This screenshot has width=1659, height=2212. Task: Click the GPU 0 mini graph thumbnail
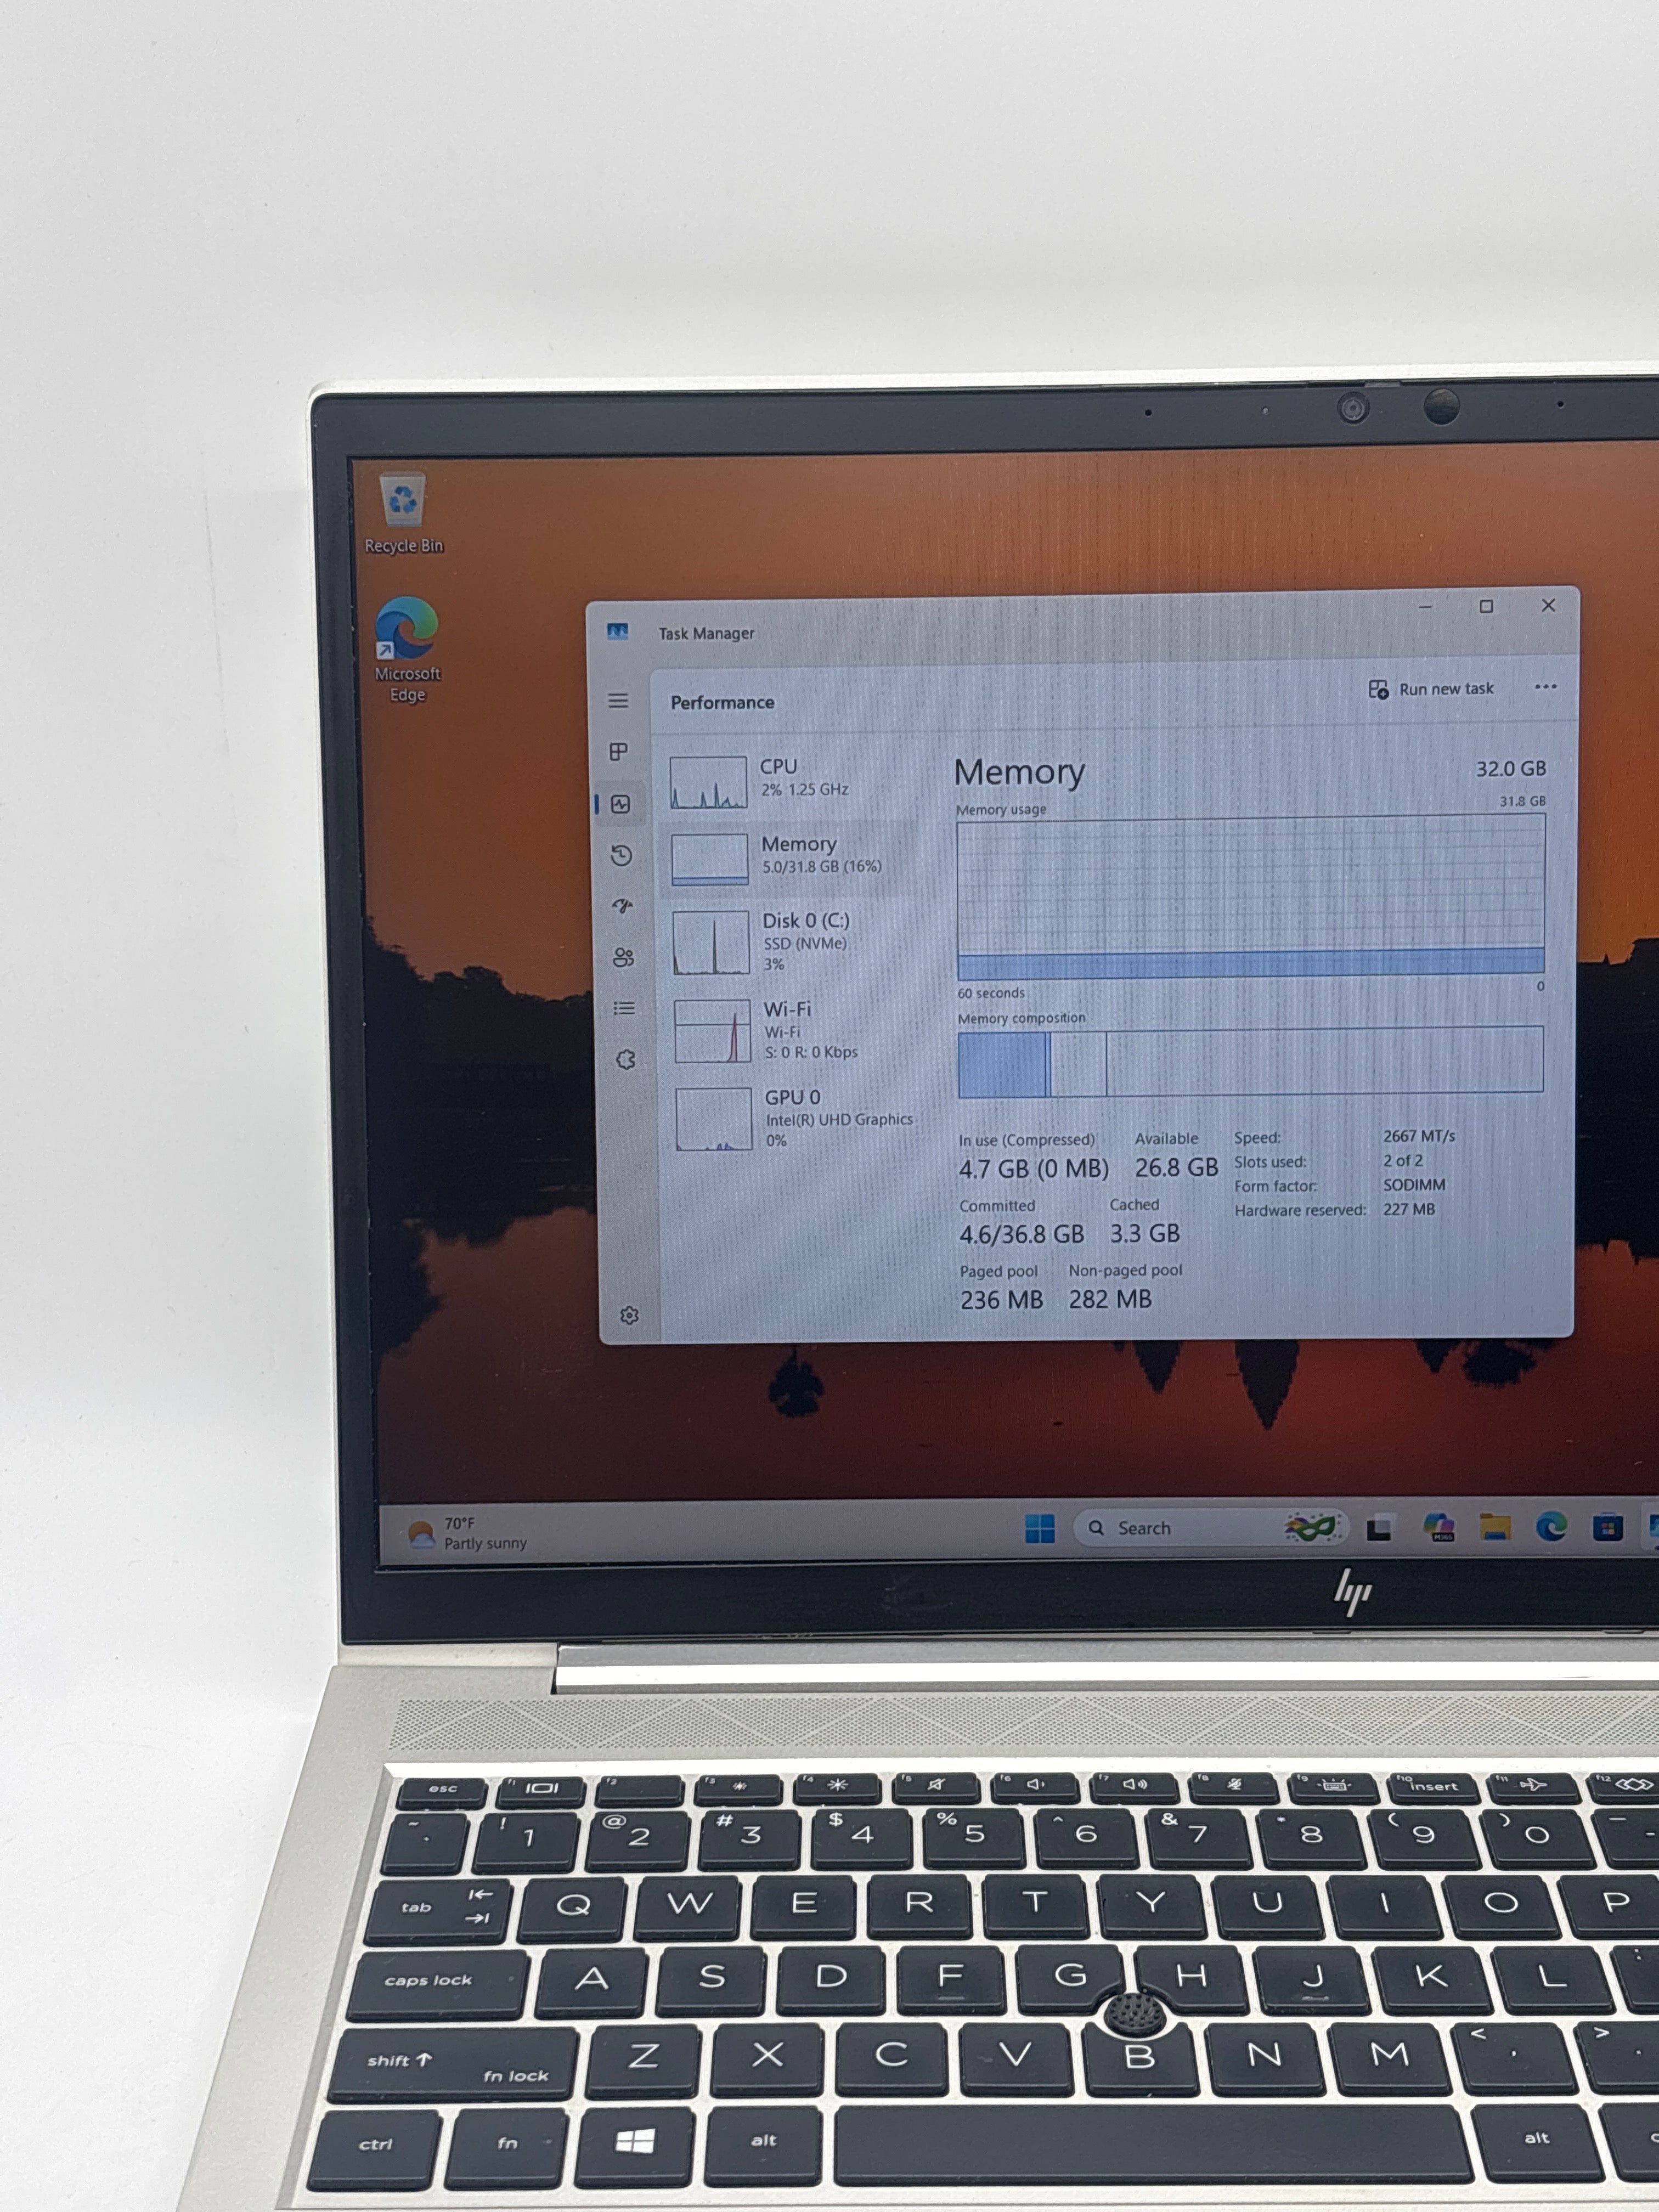[714, 1119]
